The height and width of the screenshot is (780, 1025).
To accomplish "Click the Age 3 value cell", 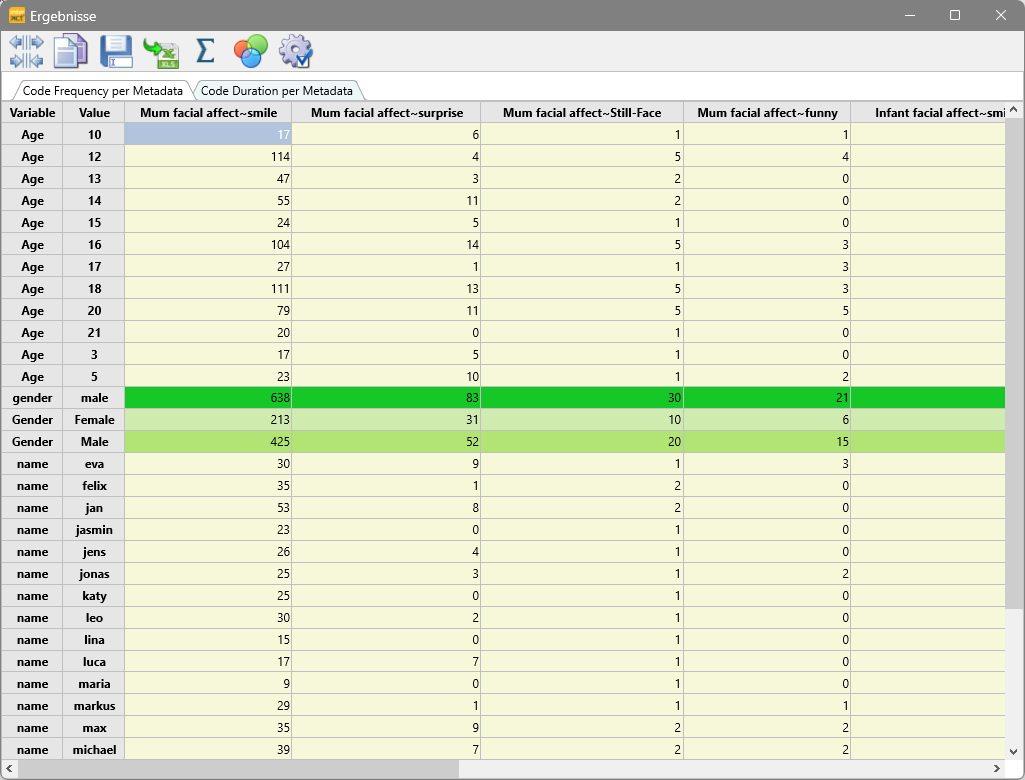I will coord(94,354).
